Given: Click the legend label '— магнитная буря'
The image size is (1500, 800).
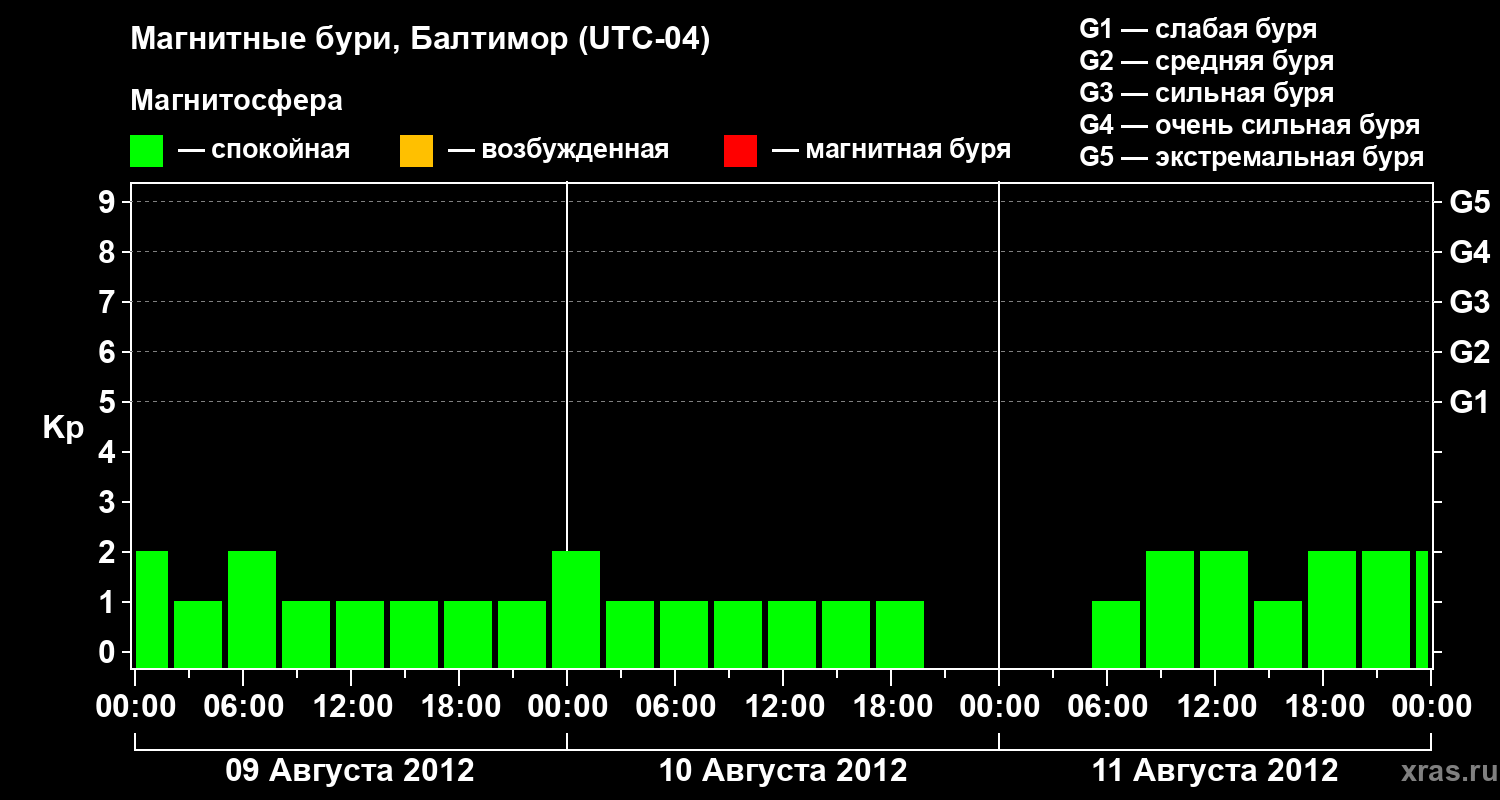Looking at the screenshot, I should (x=891, y=150).
